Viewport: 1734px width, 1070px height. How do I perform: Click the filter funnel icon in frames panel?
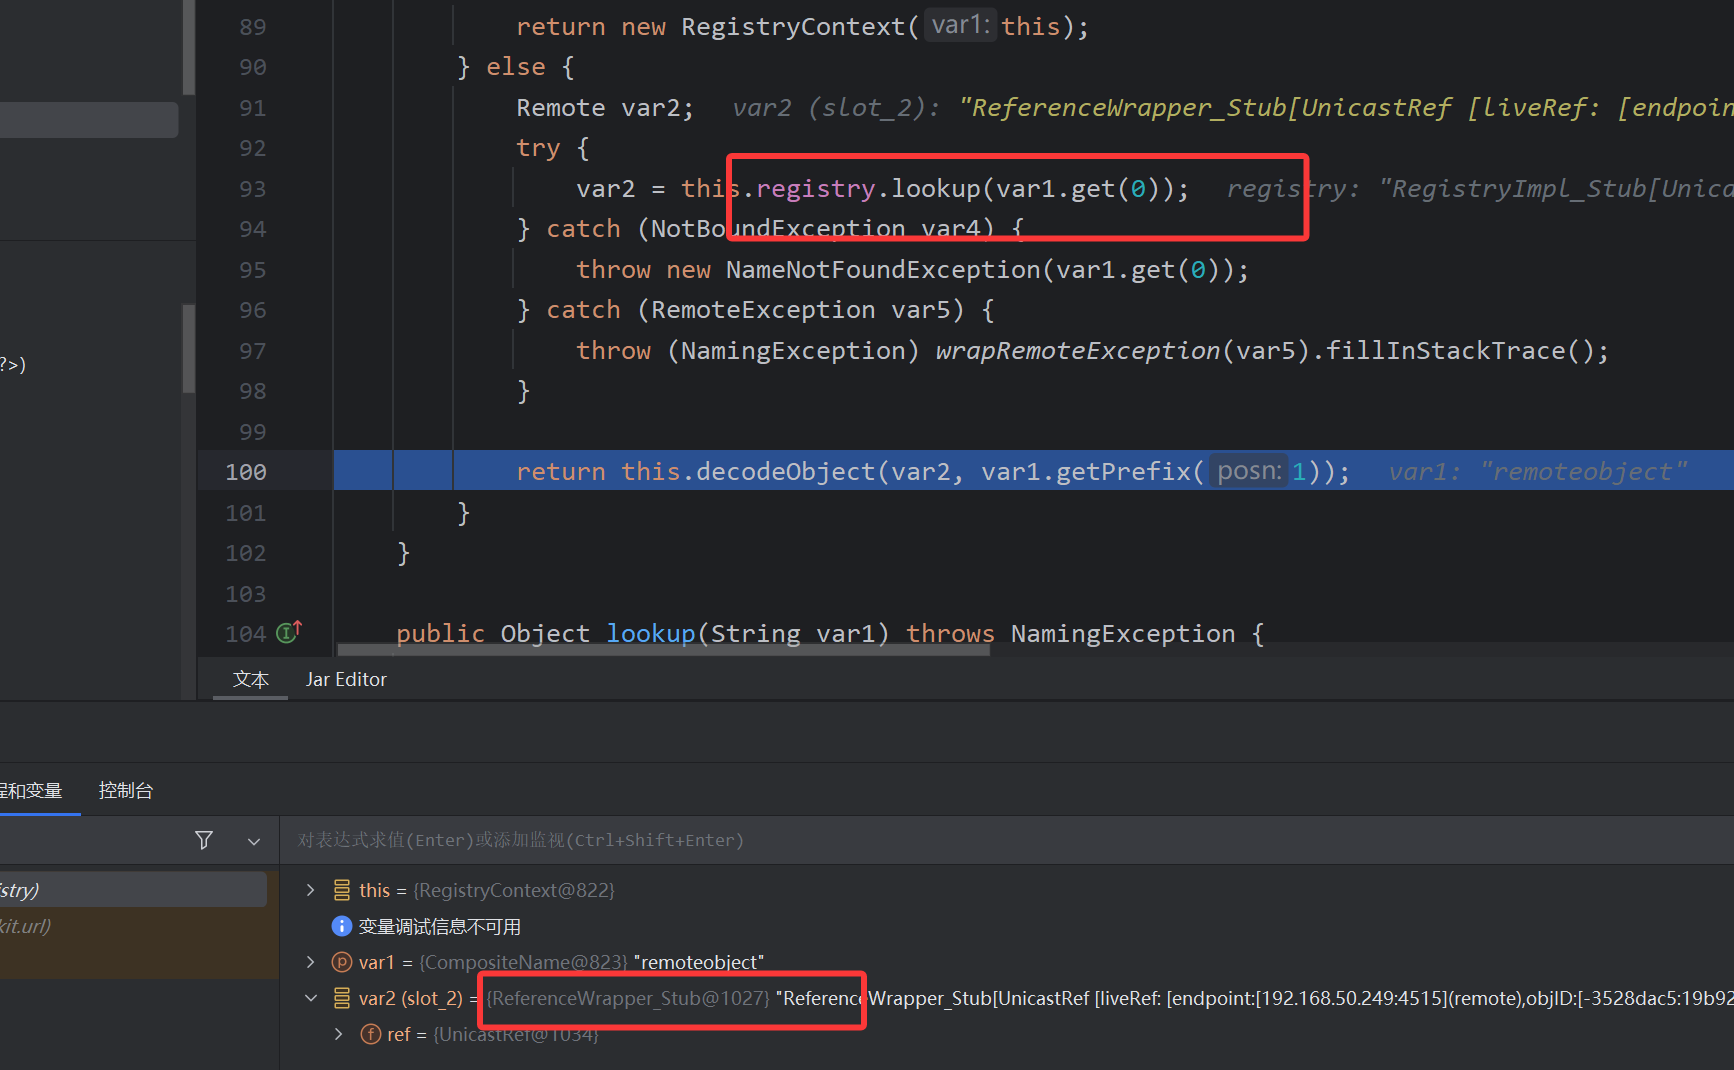(x=204, y=840)
